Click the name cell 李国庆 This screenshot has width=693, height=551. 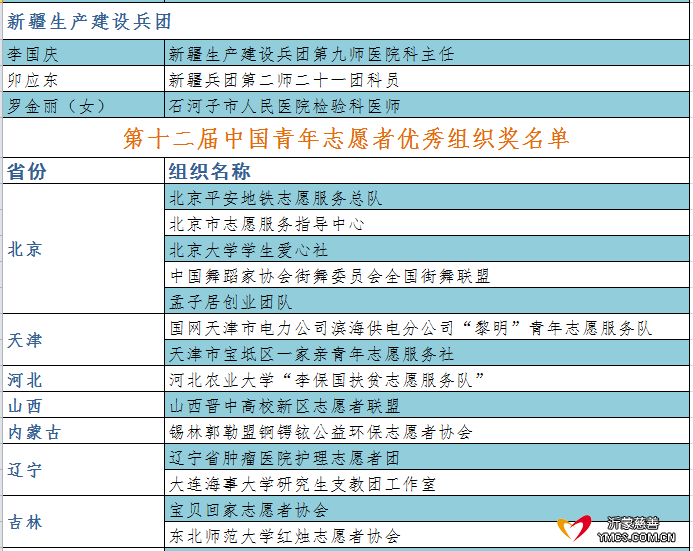coord(84,53)
